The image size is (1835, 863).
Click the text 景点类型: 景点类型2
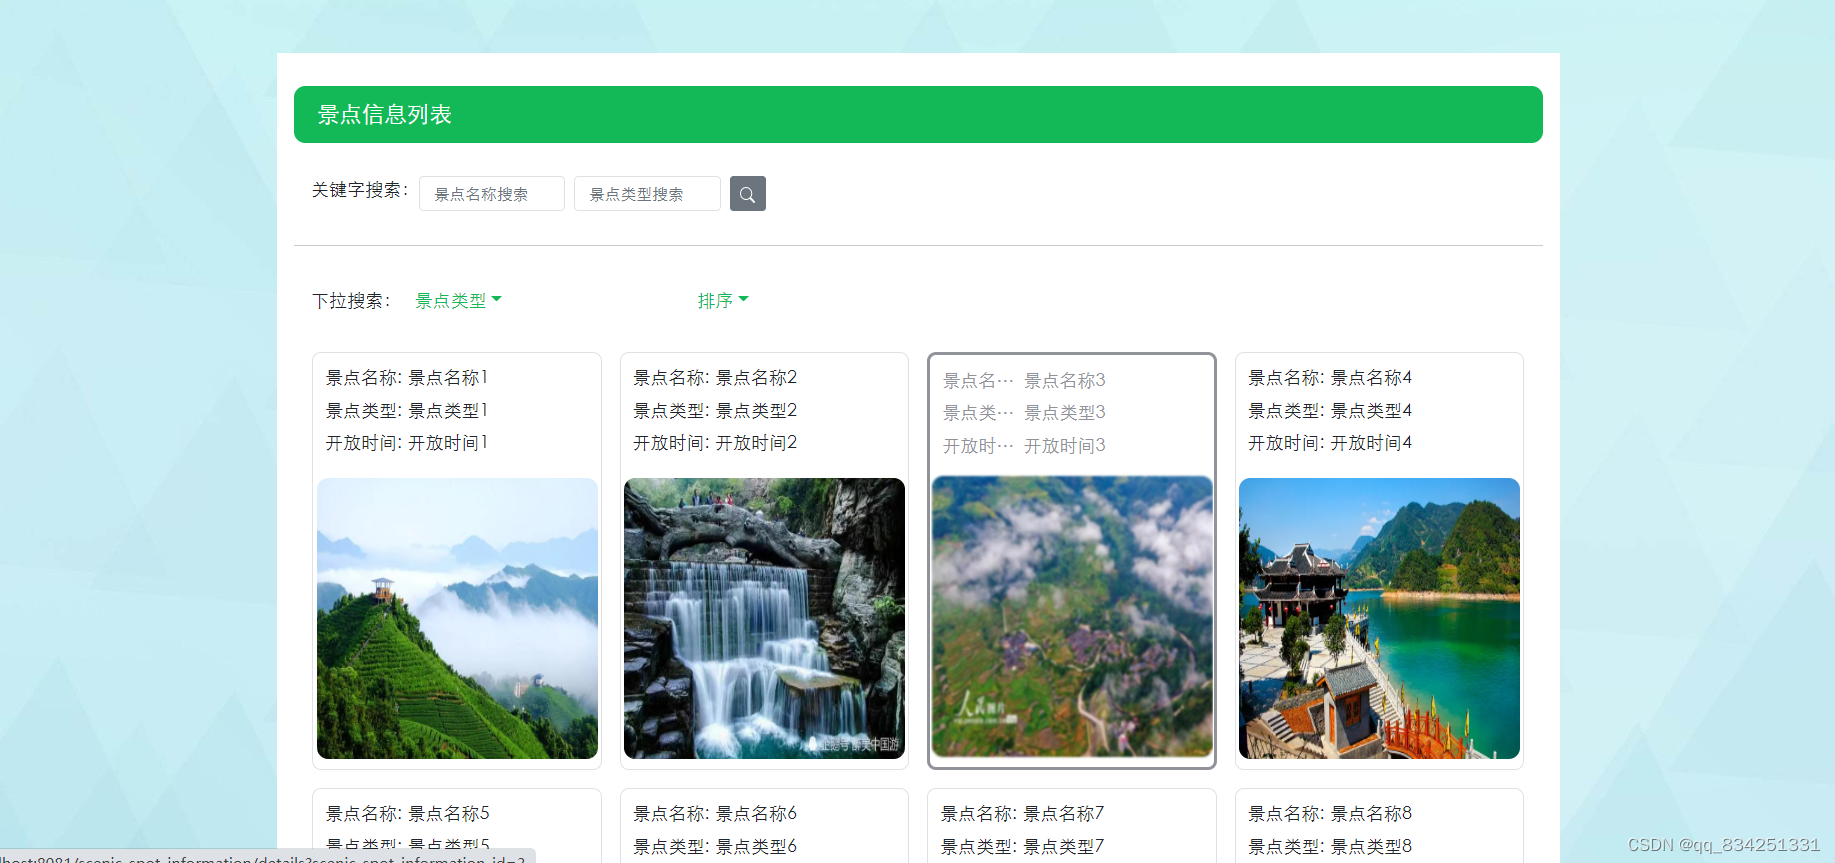coord(715,411)
